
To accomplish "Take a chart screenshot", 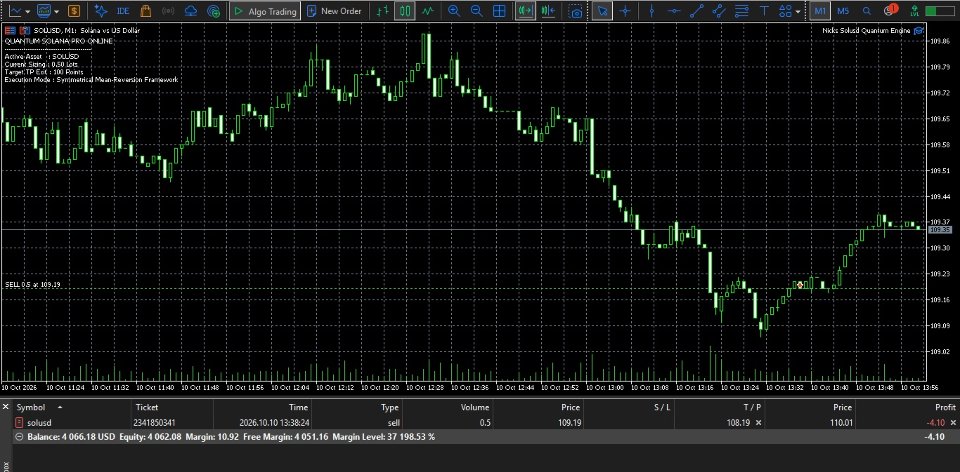I will click(x=575, y=11).
